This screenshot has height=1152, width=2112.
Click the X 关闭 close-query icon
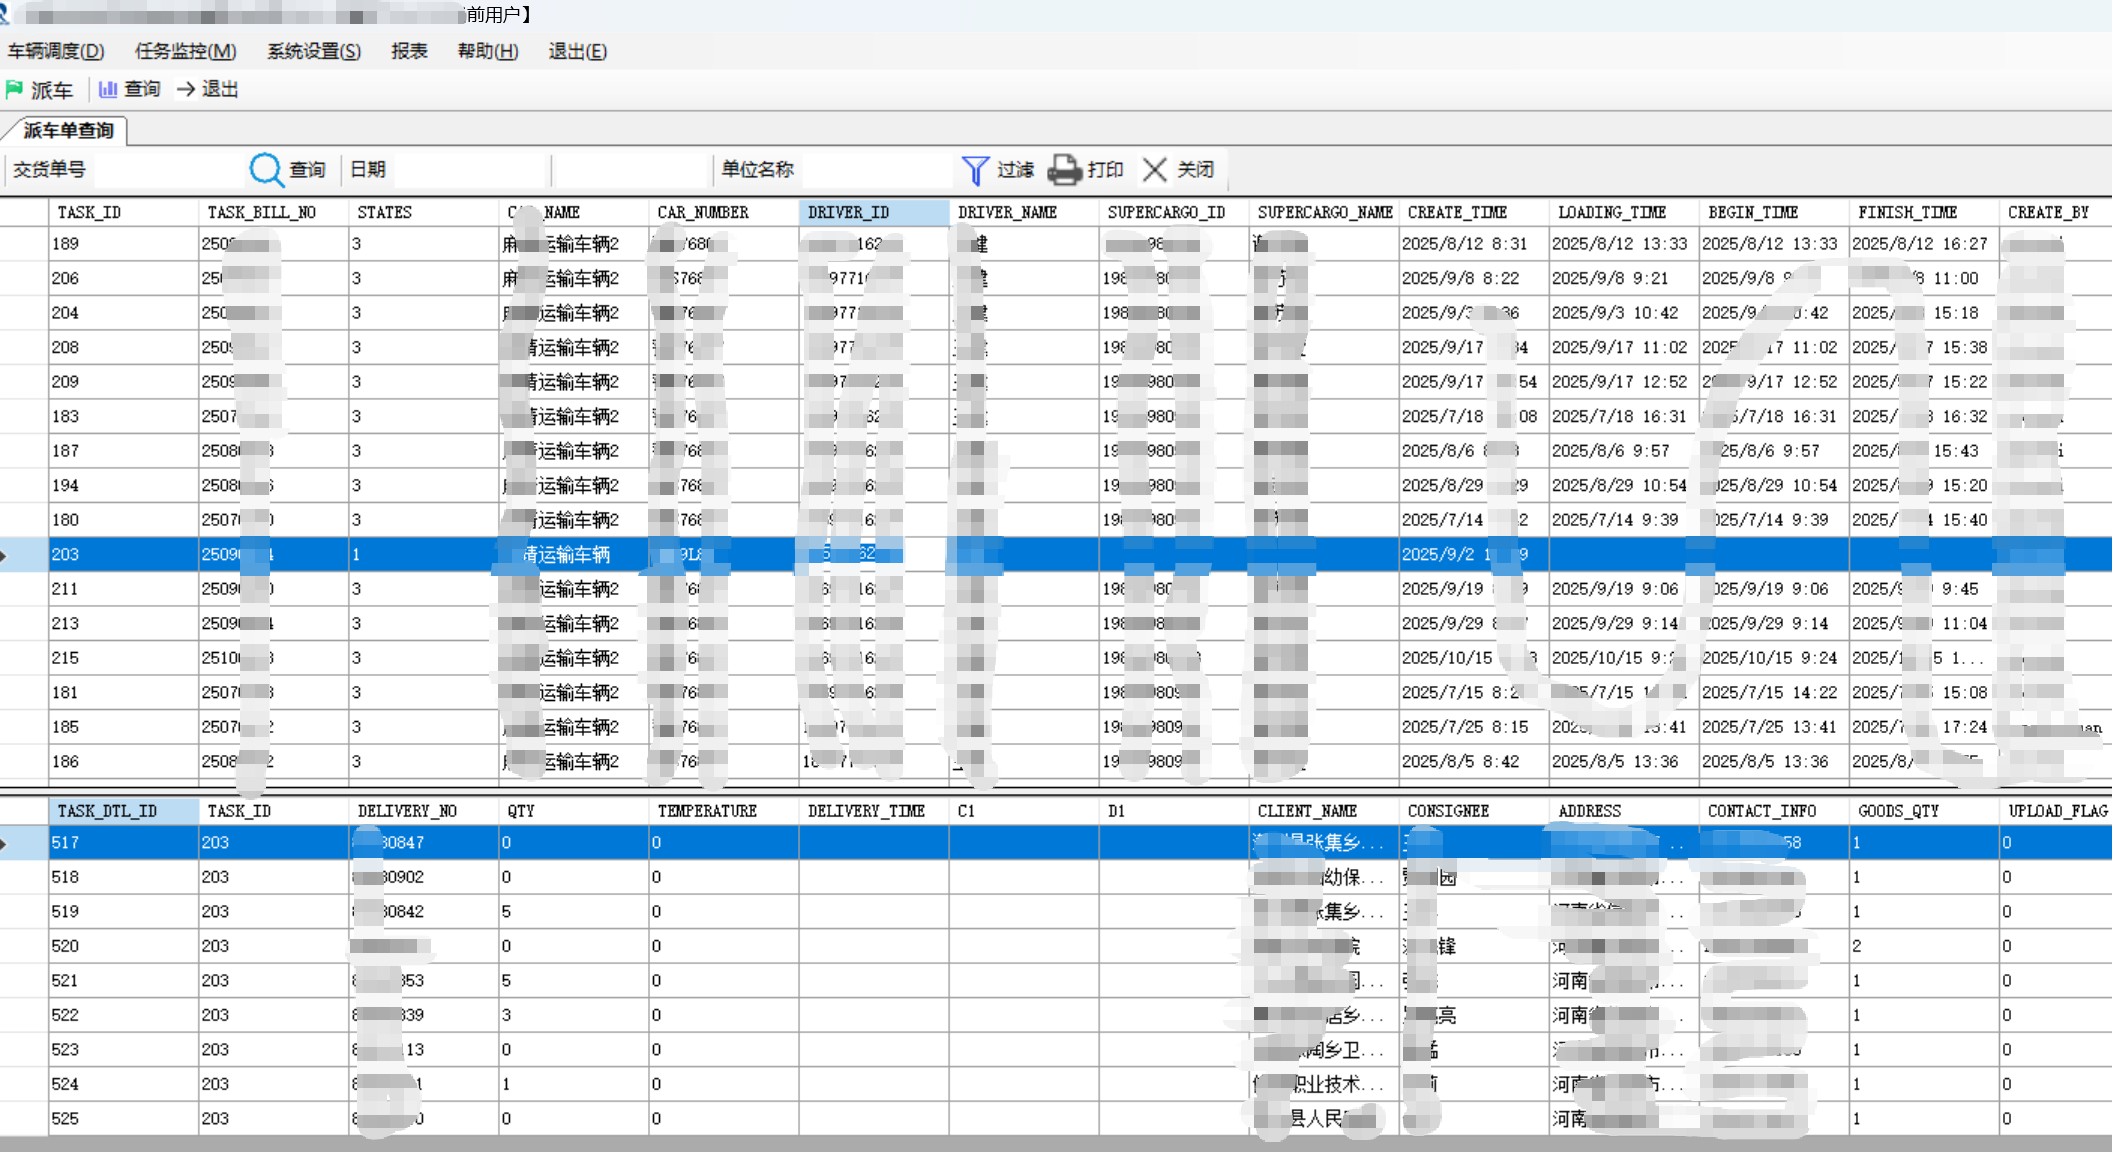click(1154, 170)
